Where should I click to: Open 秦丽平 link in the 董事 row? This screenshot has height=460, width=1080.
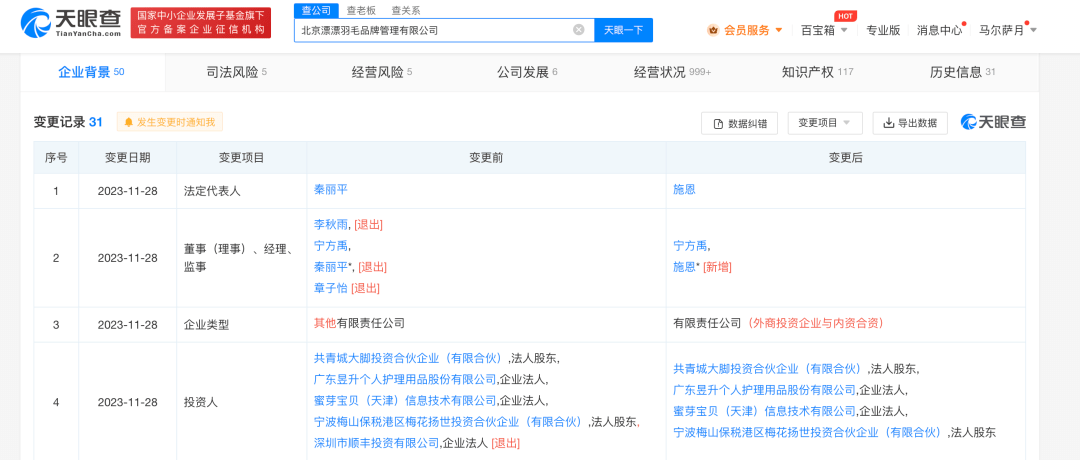point(332,266)
